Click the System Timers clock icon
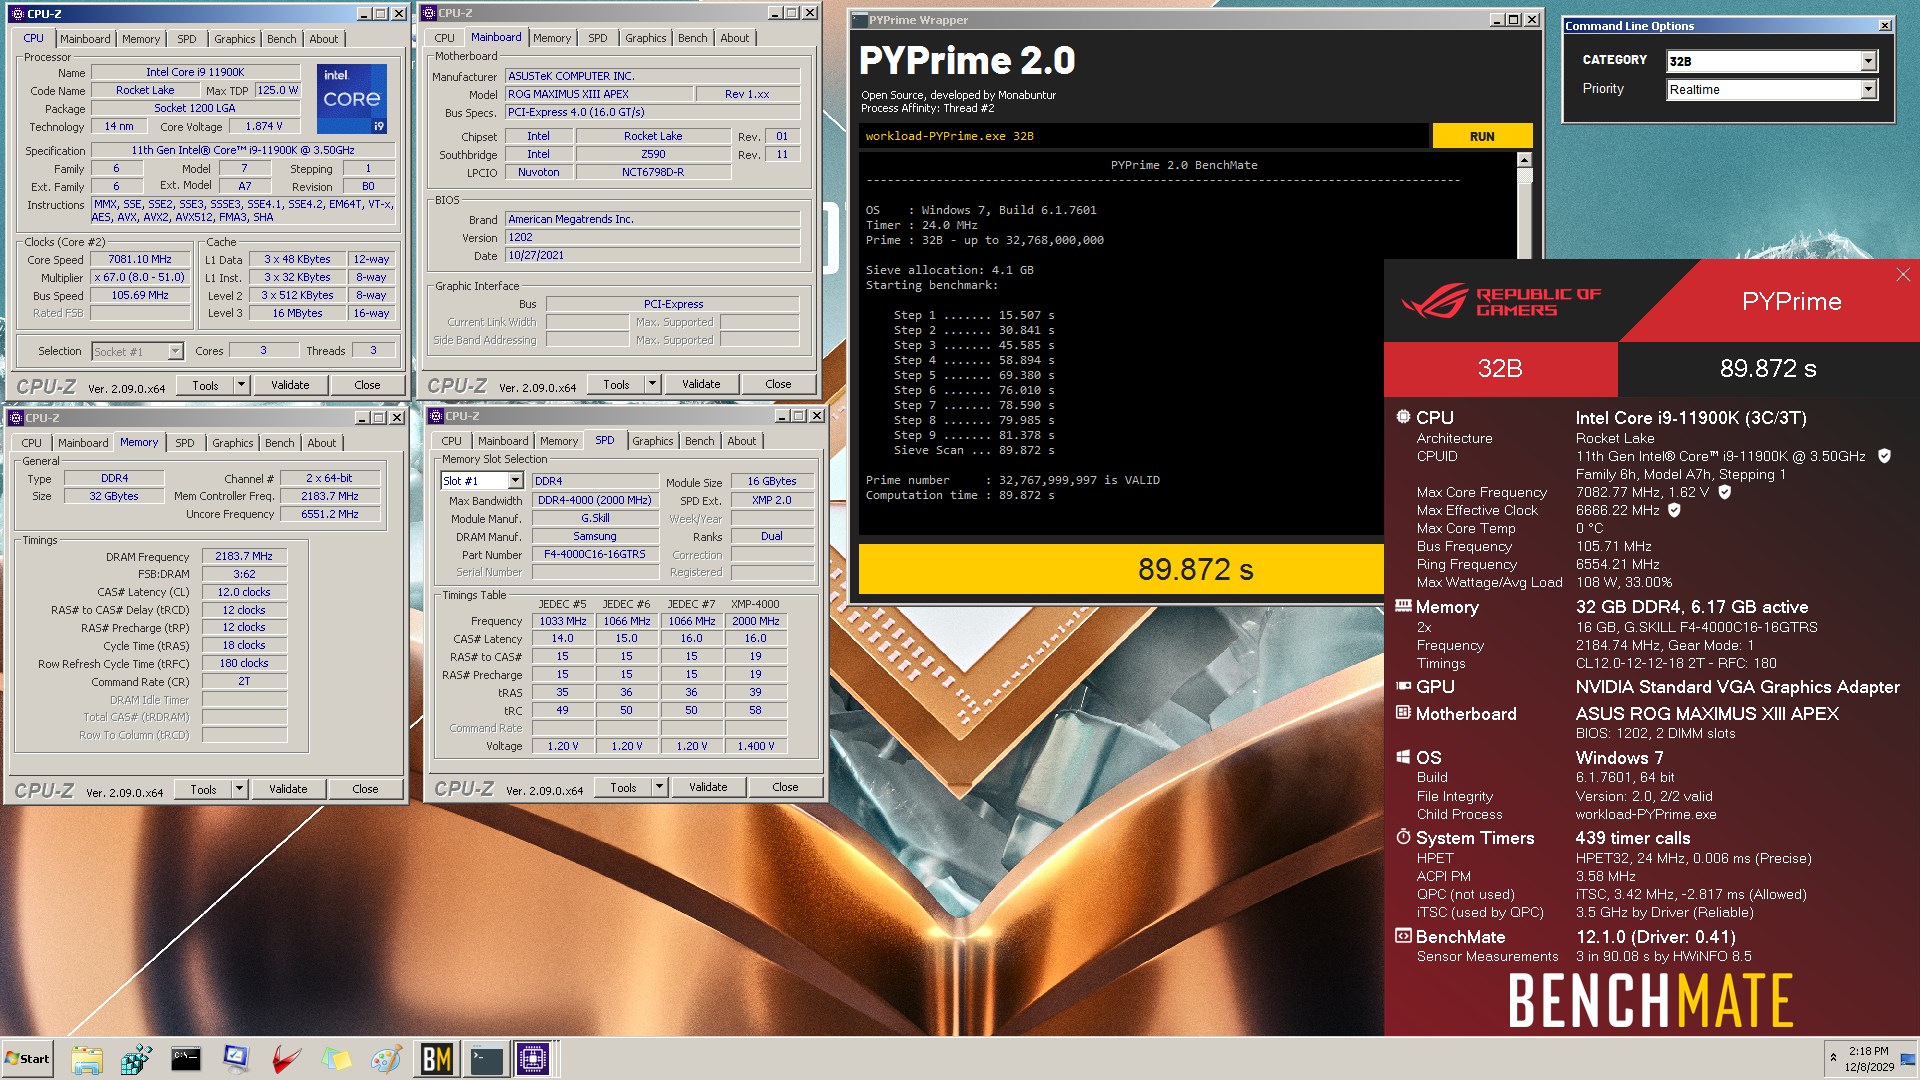This screenshot has height=1080, width=1920. (1403, 837)
